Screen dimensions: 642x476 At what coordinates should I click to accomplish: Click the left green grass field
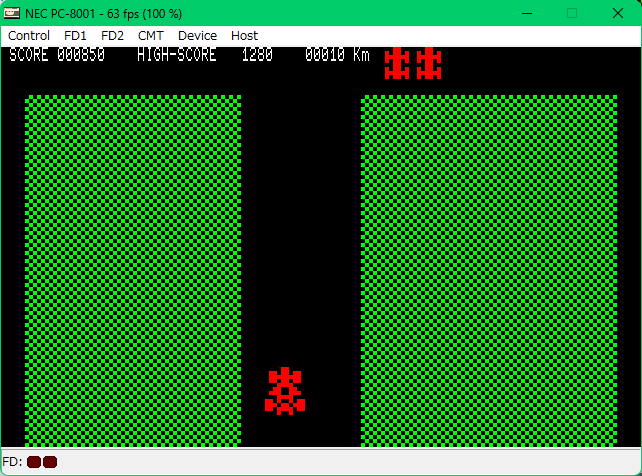[x=133, y=270]
